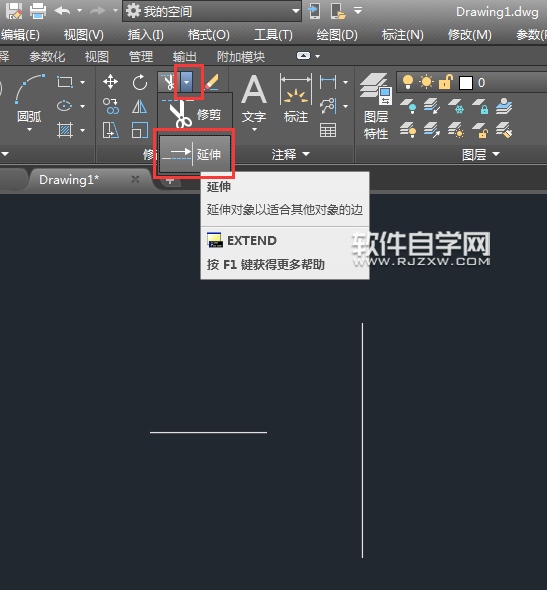Open the Undo history dropdown arrow
The height and width of the screenshot is (590, 547).
click(79, 11)
